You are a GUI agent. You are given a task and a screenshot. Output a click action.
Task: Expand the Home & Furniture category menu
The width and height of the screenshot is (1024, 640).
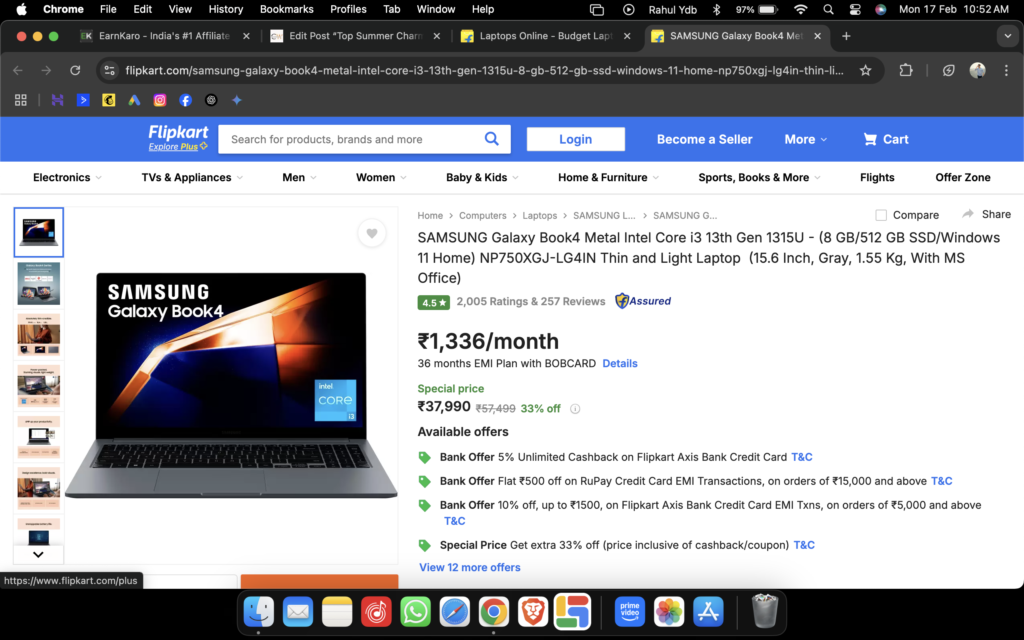click(x=608, y=178)
